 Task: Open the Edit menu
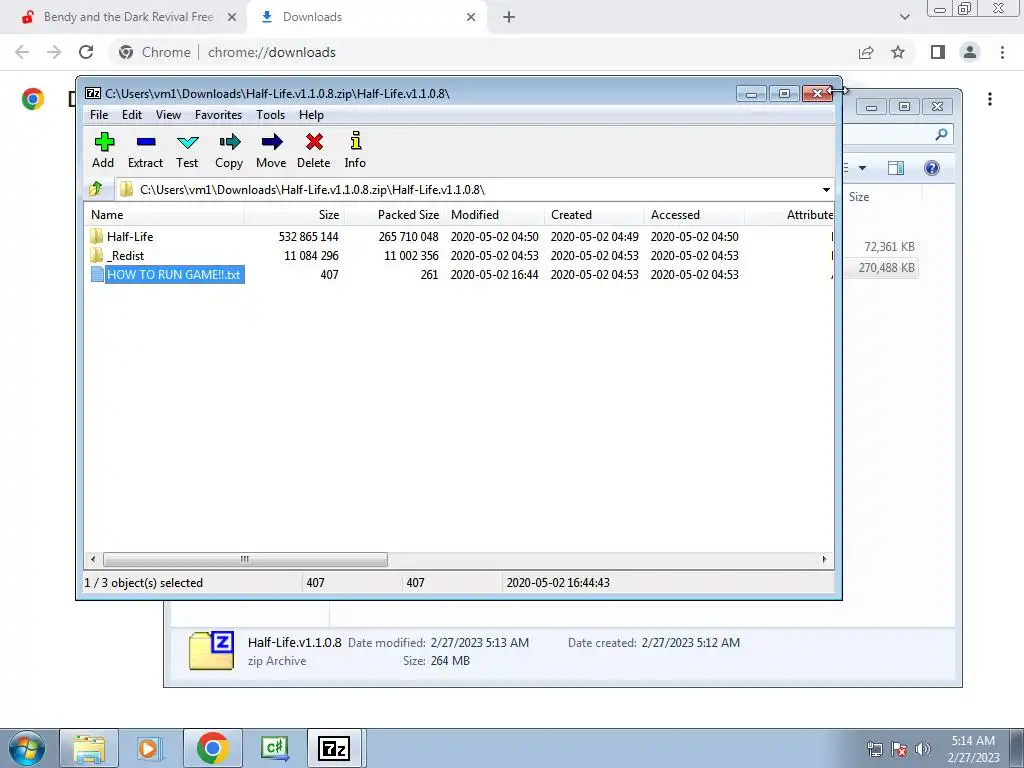pos(132,115)
